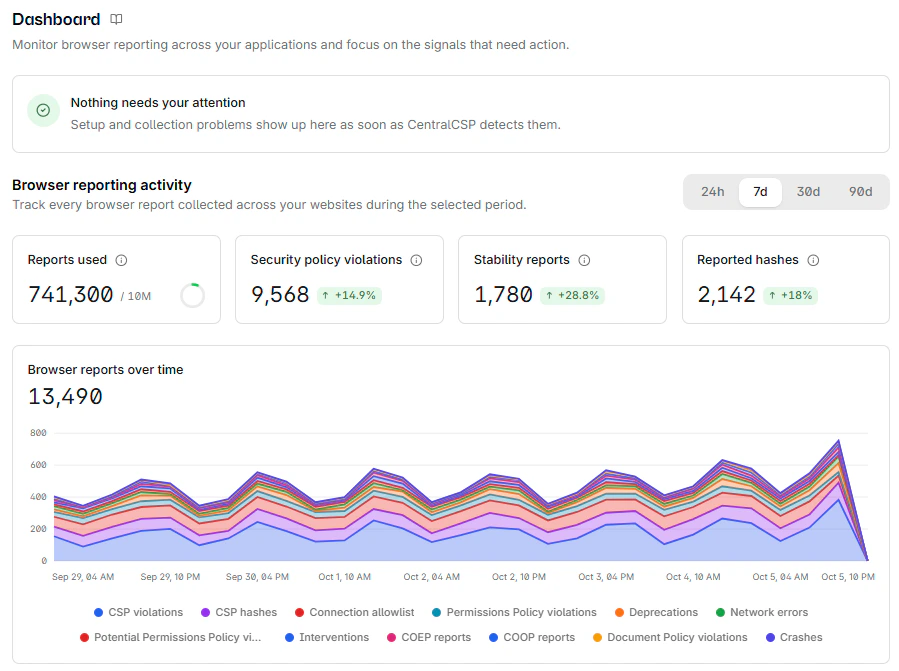
Task: Click the Nothing needs your attention heading
Action: [x=158, y=103]
